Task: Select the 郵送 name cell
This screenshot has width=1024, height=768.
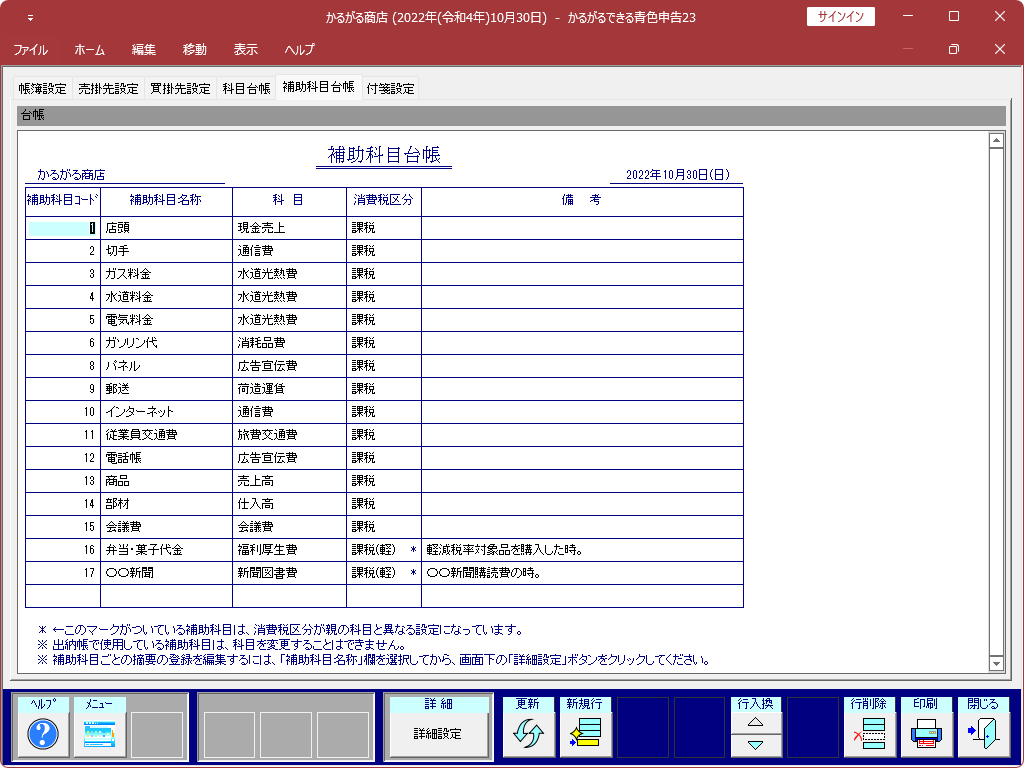Action: (x=167, y=389)
